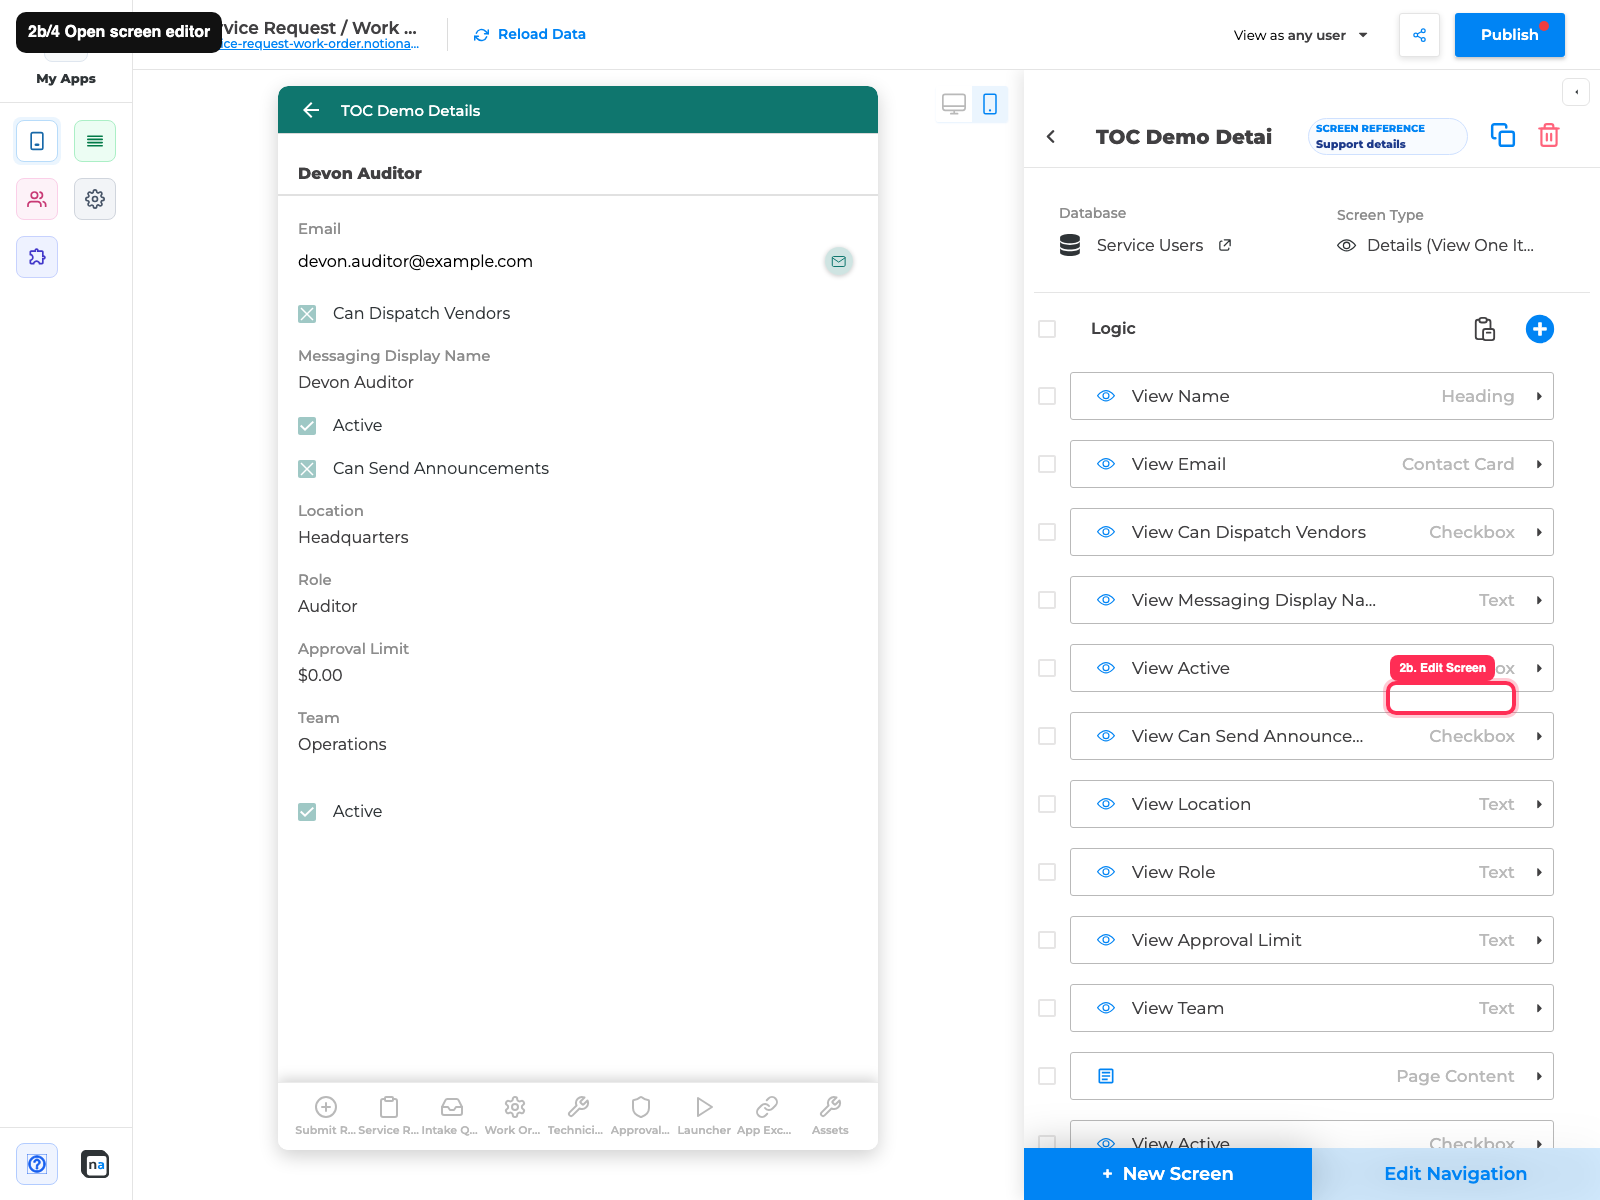Screen dimensions: 1600x1200
Task: Duplicate the screen with copy icon
Action: point(1503,135)
